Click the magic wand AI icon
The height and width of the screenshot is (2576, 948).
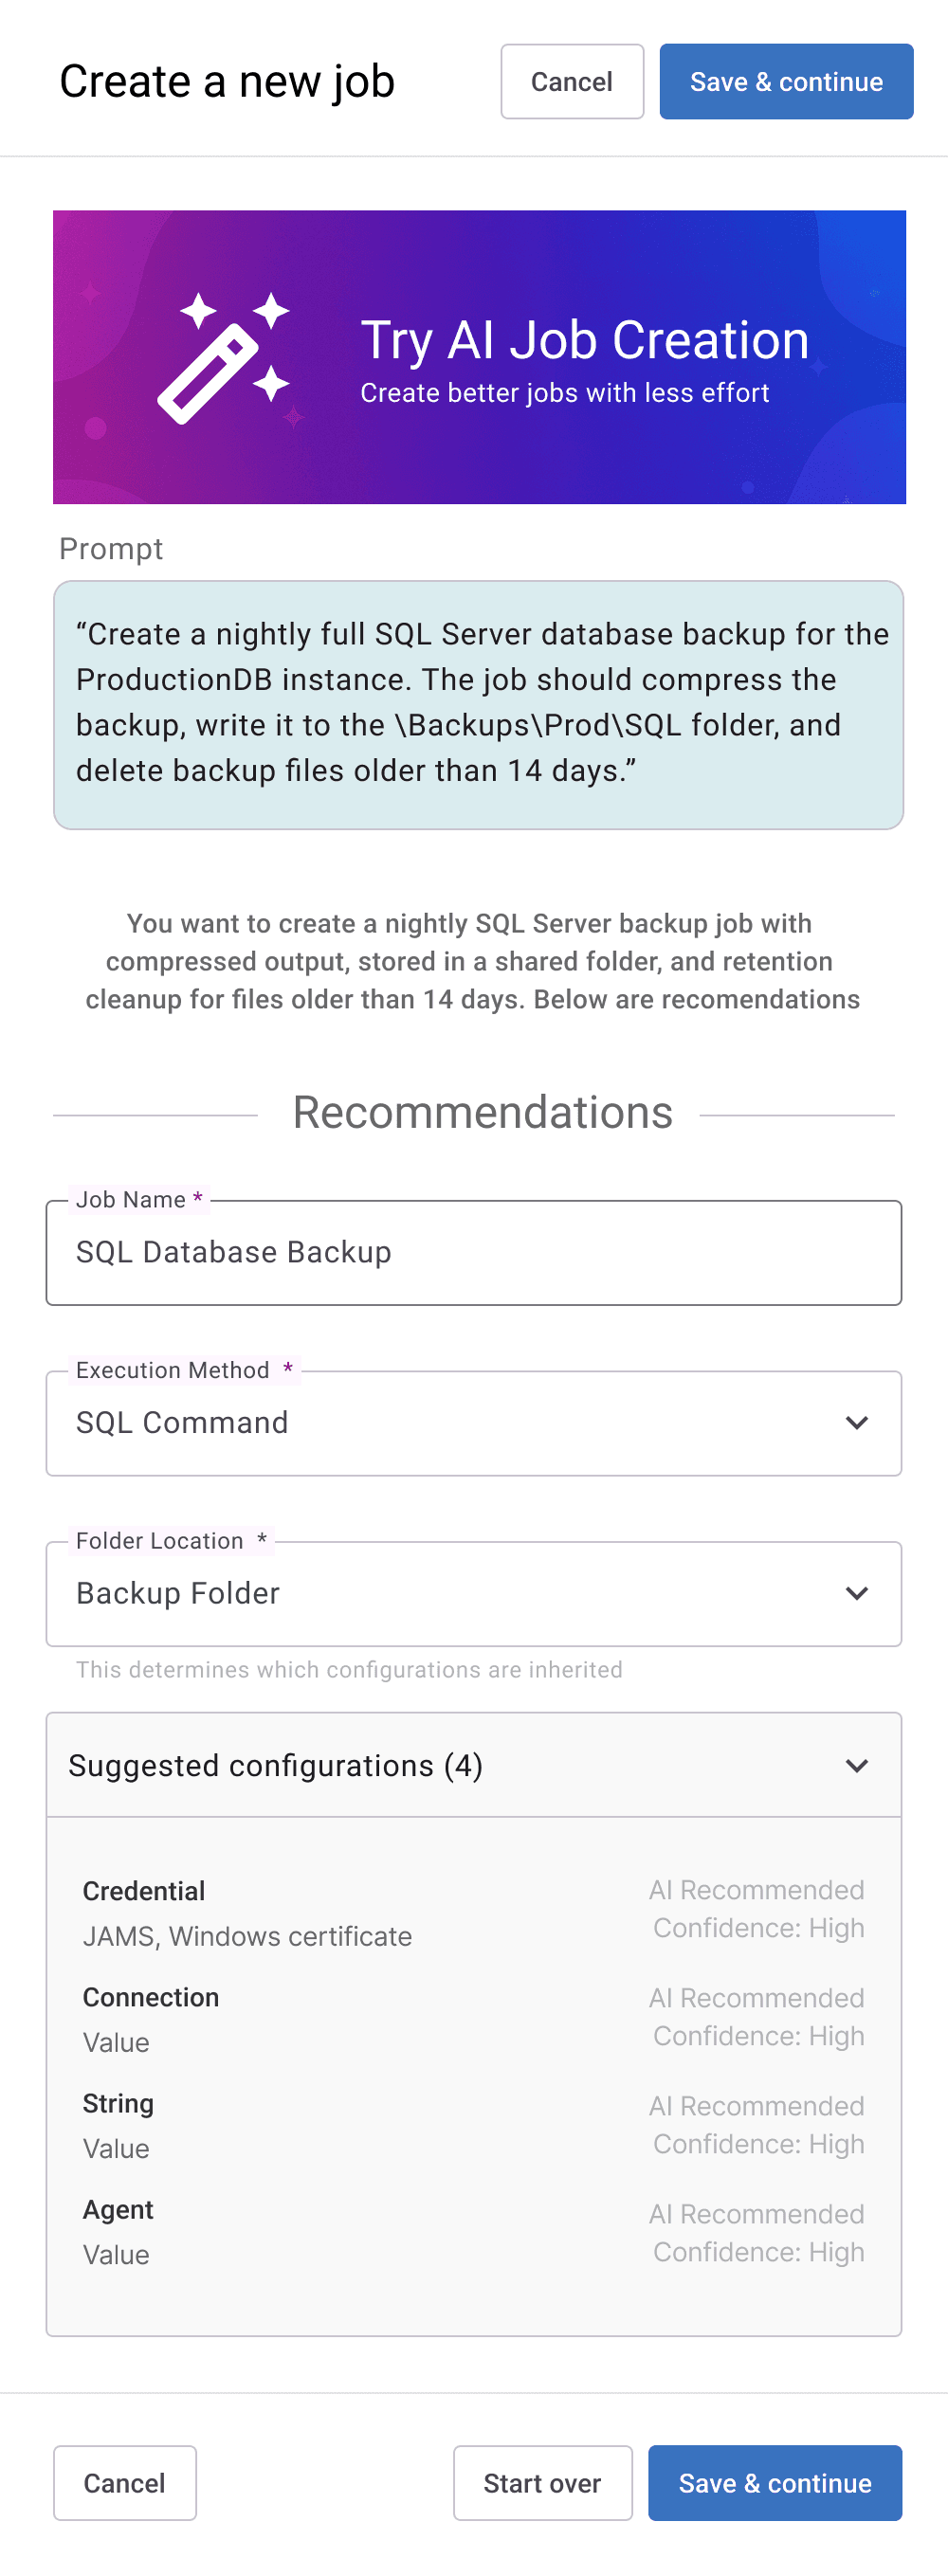[224, 358]
